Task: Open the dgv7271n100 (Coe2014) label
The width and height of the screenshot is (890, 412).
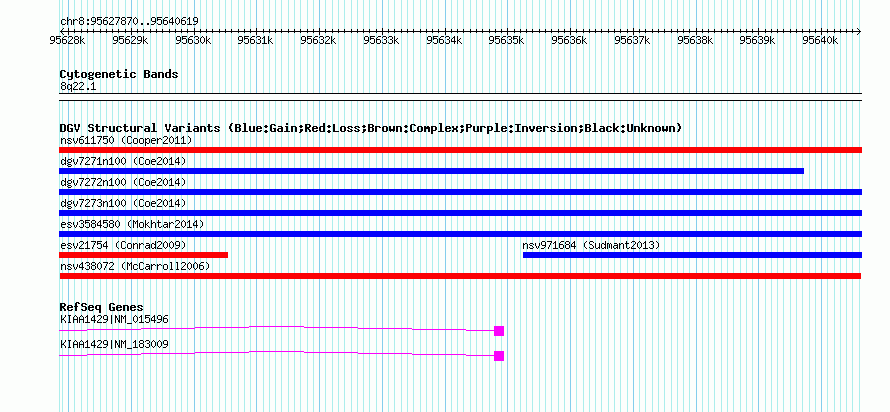Action: (x=123, y=161)
